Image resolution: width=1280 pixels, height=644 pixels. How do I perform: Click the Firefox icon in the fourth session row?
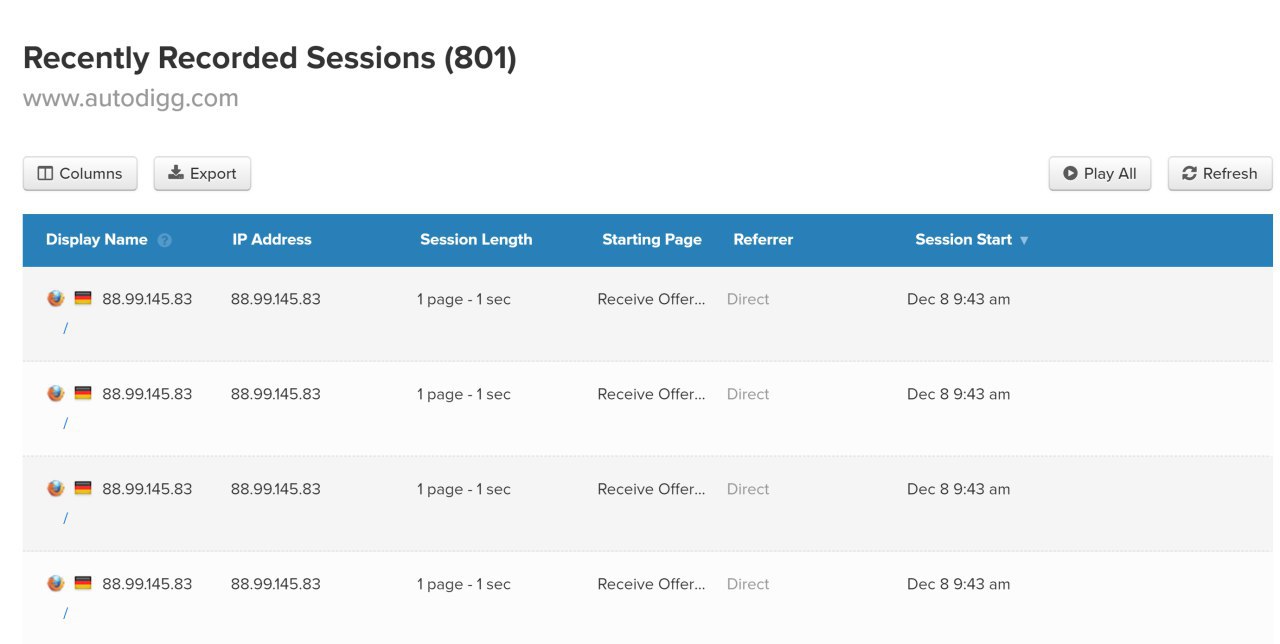(x=56, y=583)
